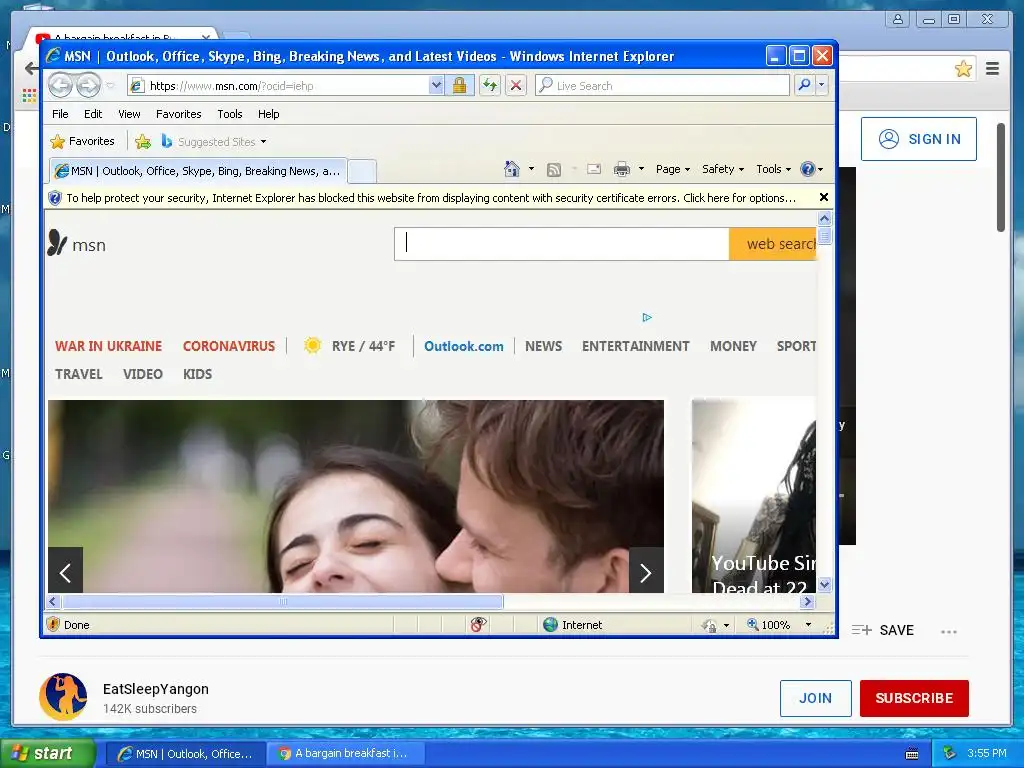Open a new blank IE tab
The image size is (1024, 768).
pos(362,172)
